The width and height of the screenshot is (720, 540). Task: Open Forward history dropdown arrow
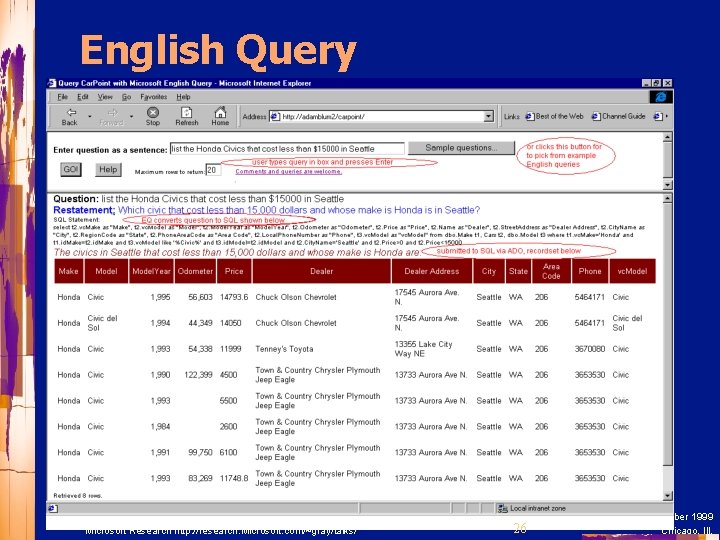(131, 117)
